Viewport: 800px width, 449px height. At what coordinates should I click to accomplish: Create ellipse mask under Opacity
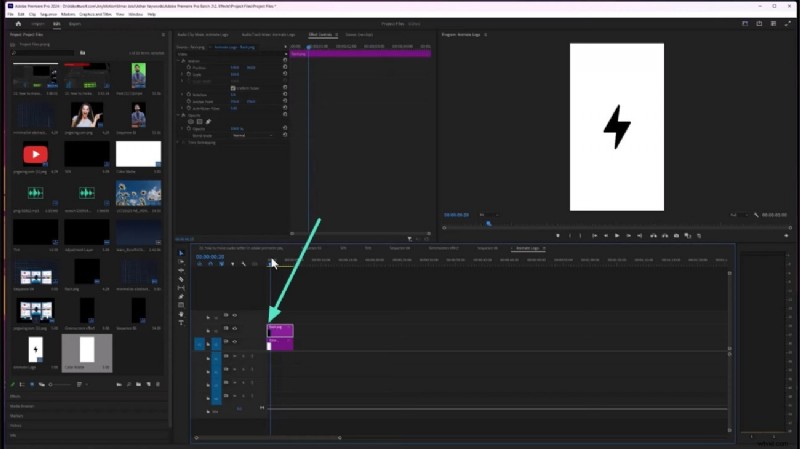click(191, 121)
